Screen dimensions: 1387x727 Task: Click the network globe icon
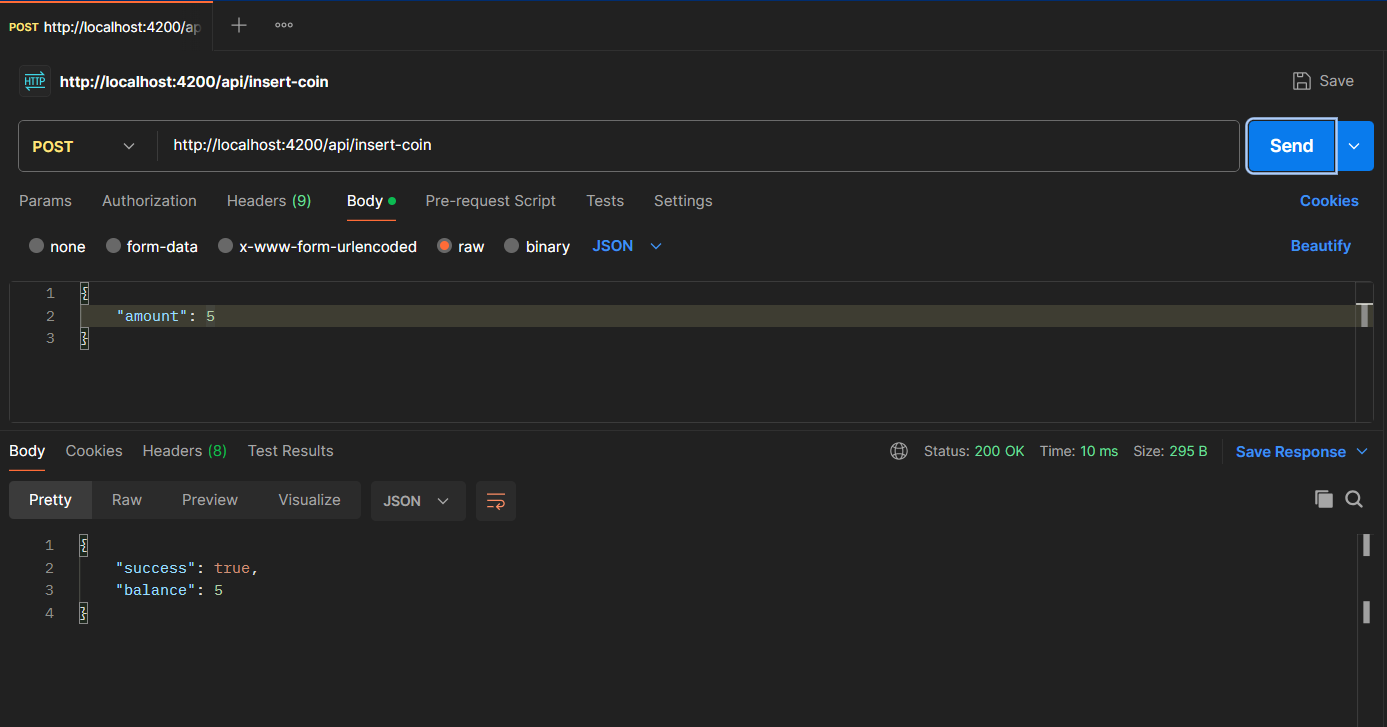[x=899, y=451]
